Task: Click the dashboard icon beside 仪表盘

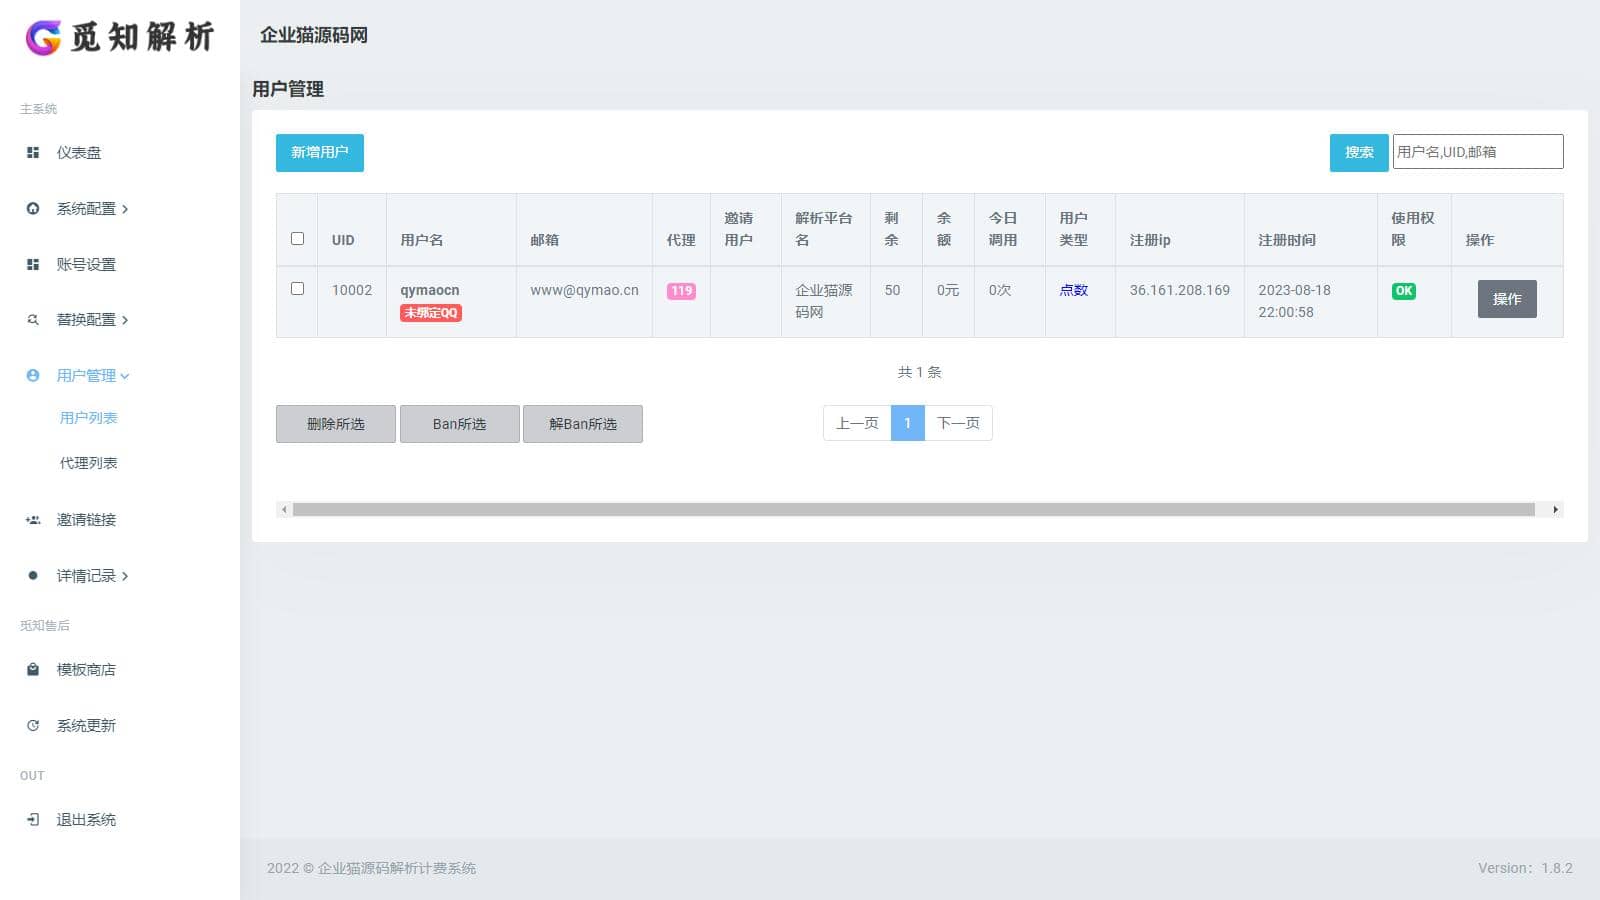Action: click(33, 153)
